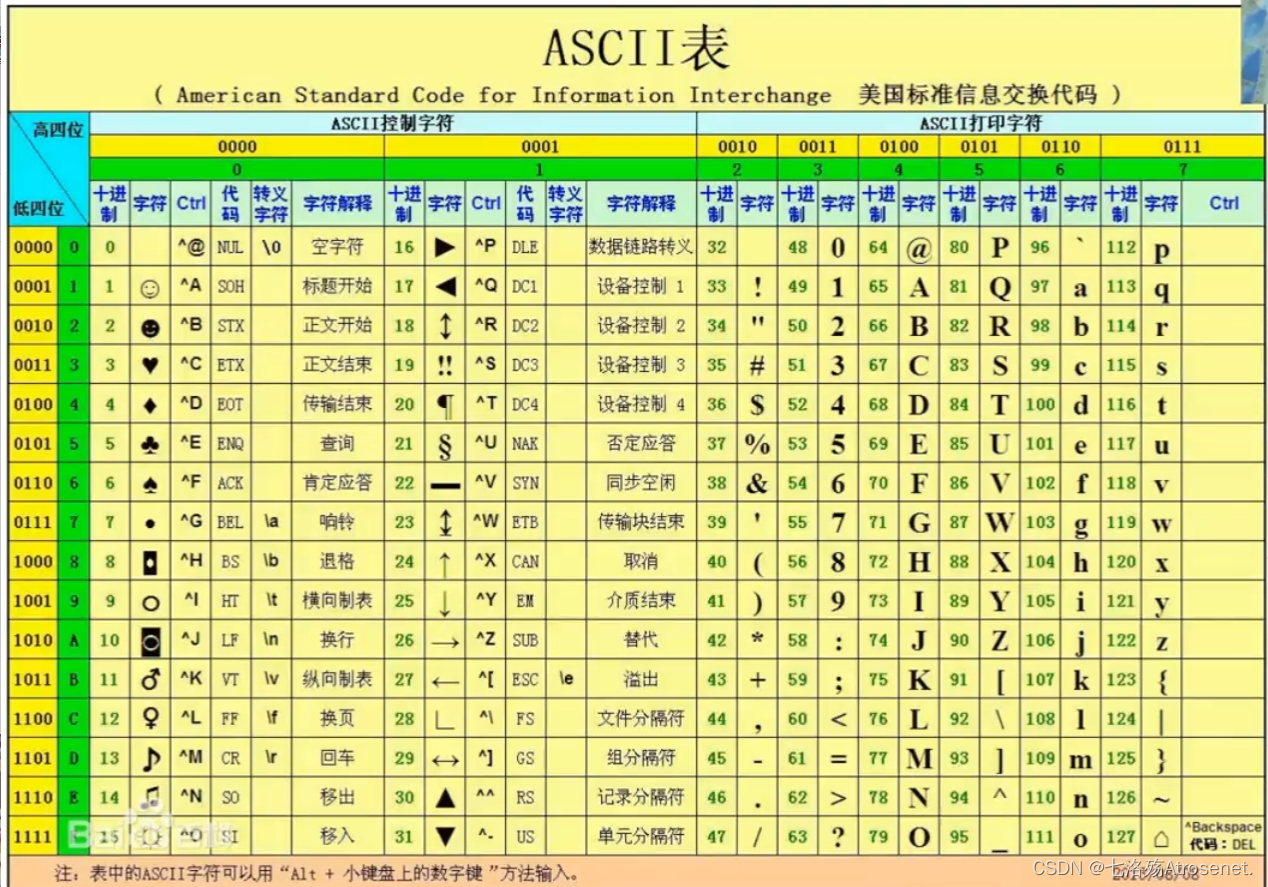Click the 'NUL' code cell

click(x=230, y=246)
